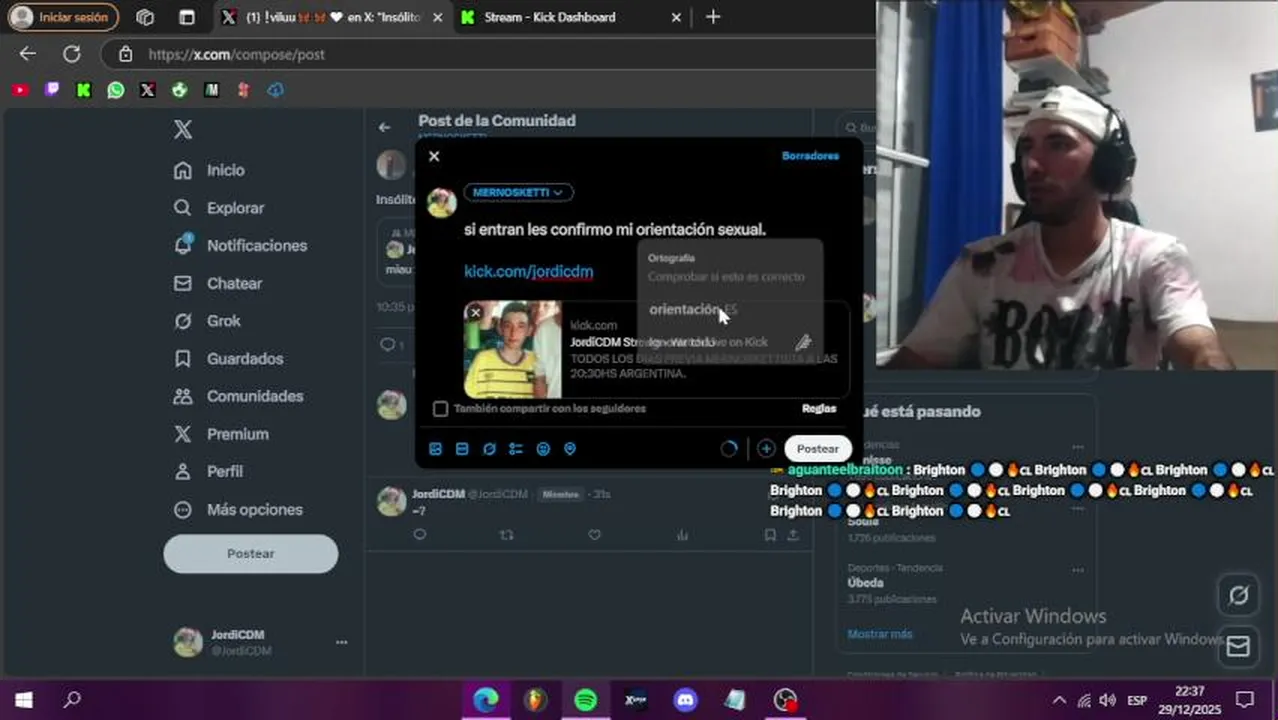Screen dimensions: 1278x720
Task: Like JordiCDM's '~7' post
Action: pyautogui.click(x=594, y=535)
